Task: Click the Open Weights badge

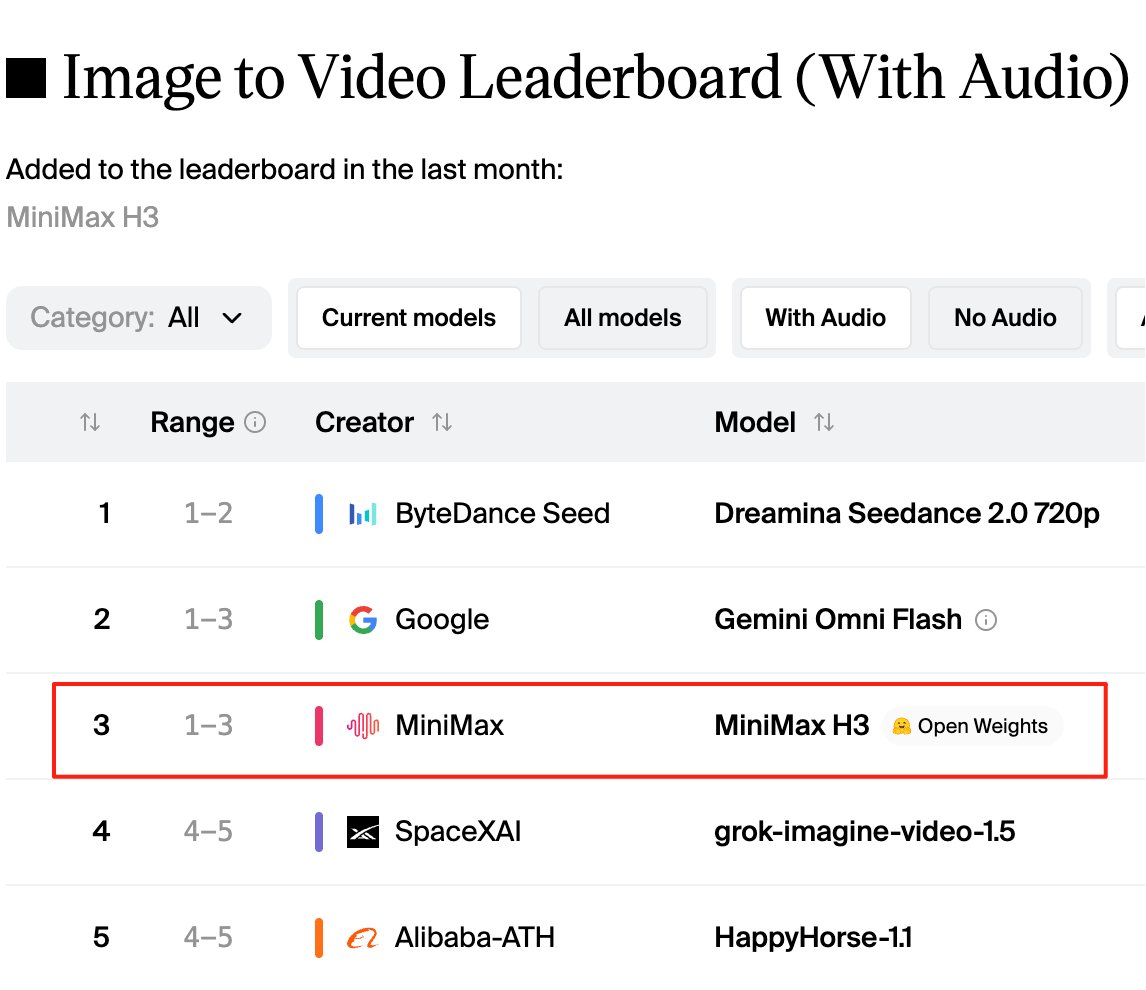Action: 972,726
